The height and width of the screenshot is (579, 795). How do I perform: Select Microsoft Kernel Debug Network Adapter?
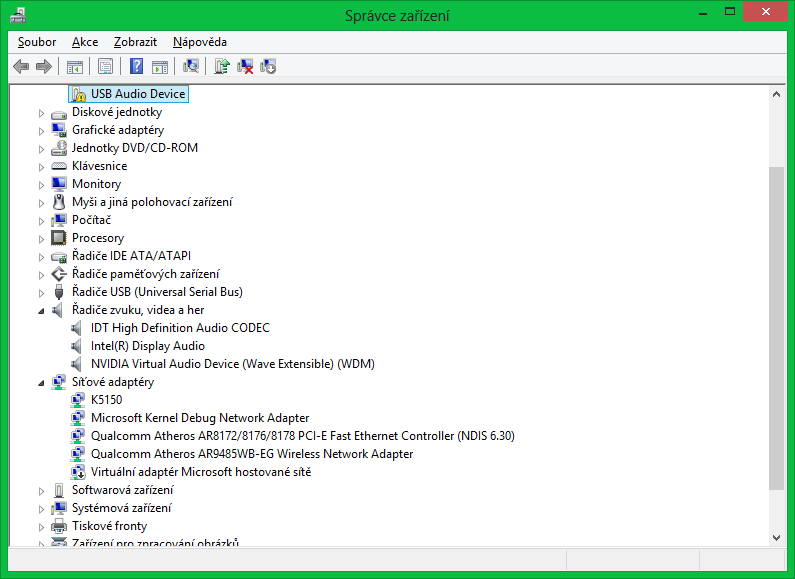[200, 418]
